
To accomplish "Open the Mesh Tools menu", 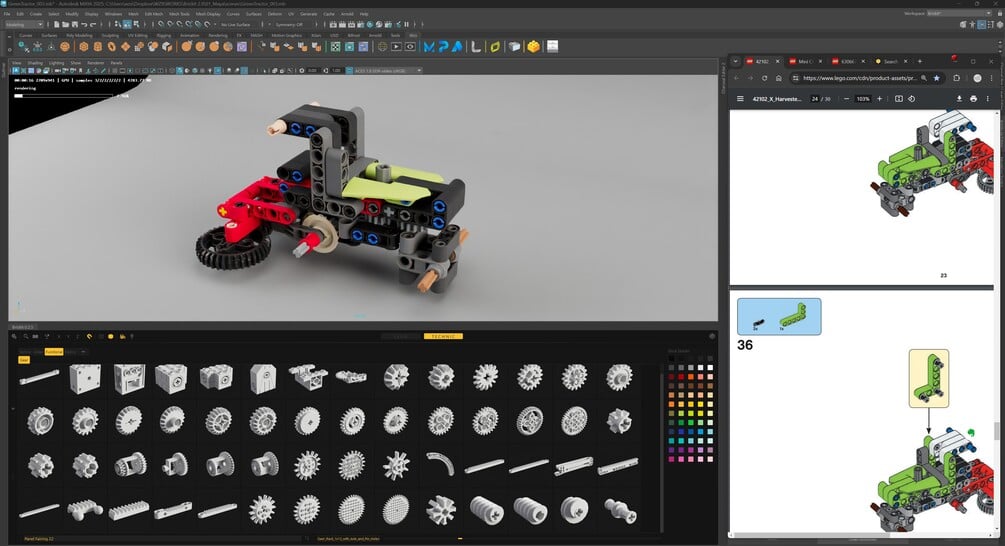I will [x=179, y=13].
